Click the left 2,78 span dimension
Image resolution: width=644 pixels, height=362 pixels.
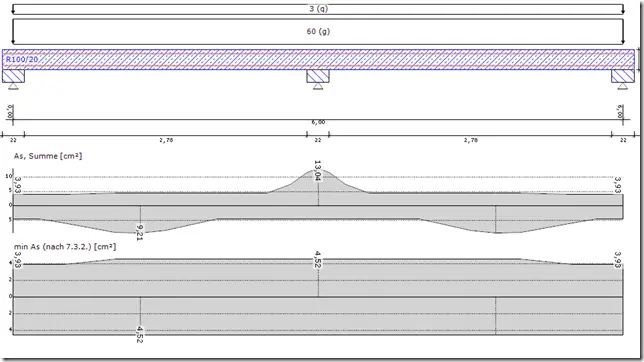coord(166,140)
